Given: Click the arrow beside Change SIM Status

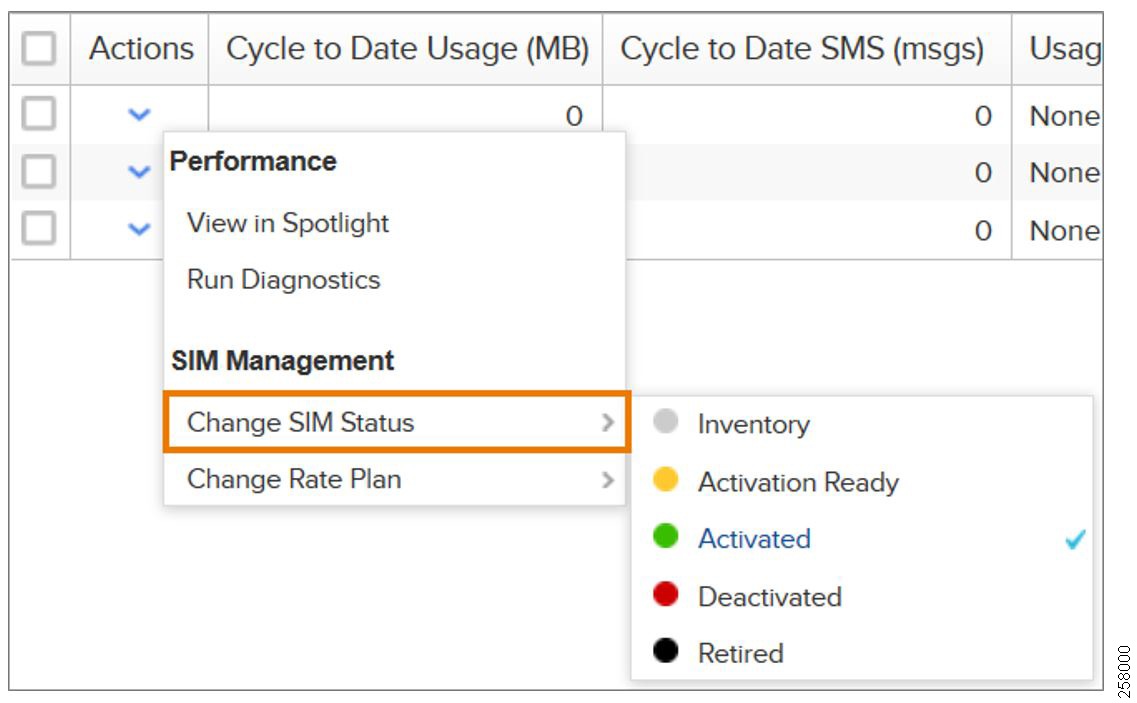Looking at the screenshot, I should click(608, 422).
